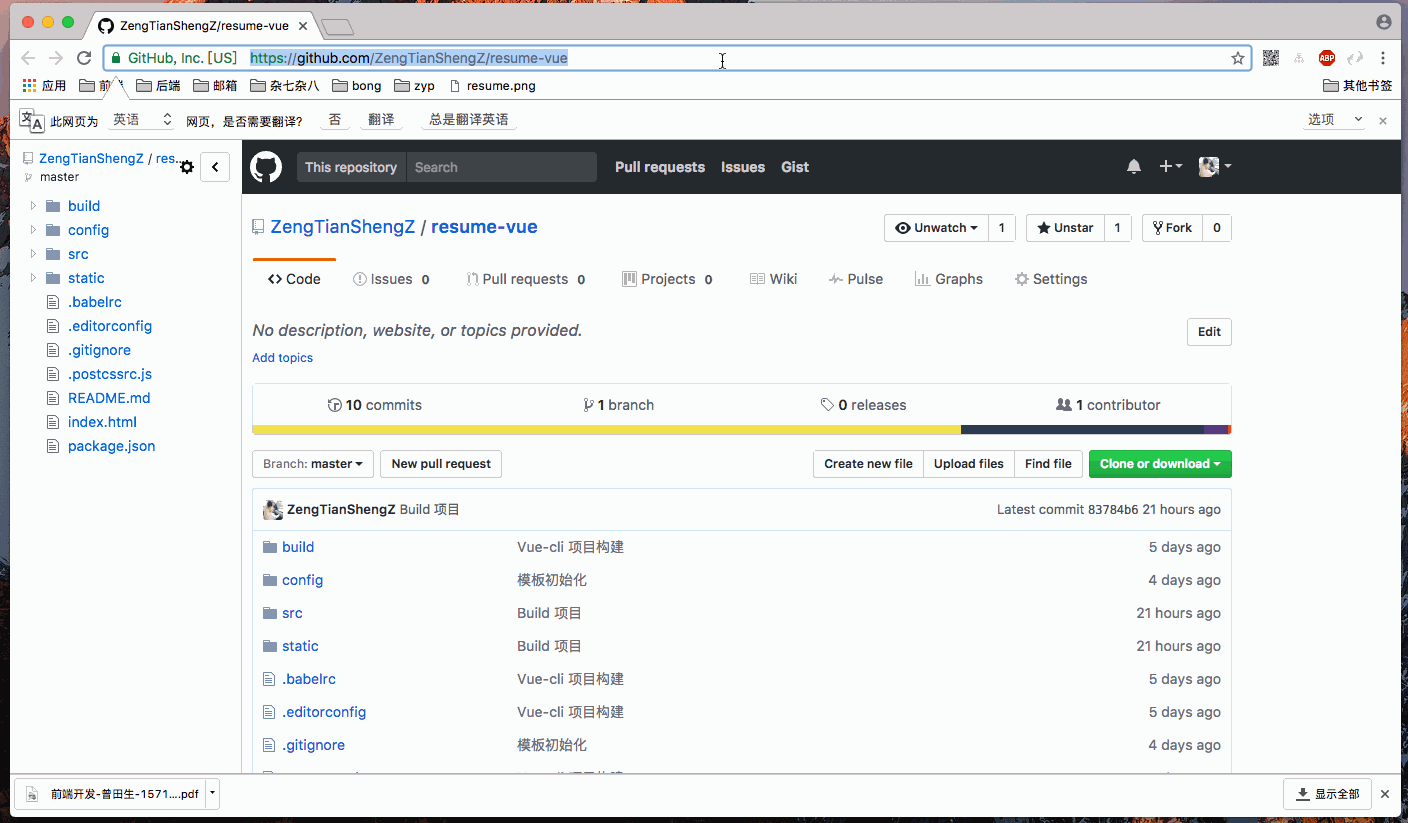
Task: Open Settings repo tab
Action: pos(1051,279)
